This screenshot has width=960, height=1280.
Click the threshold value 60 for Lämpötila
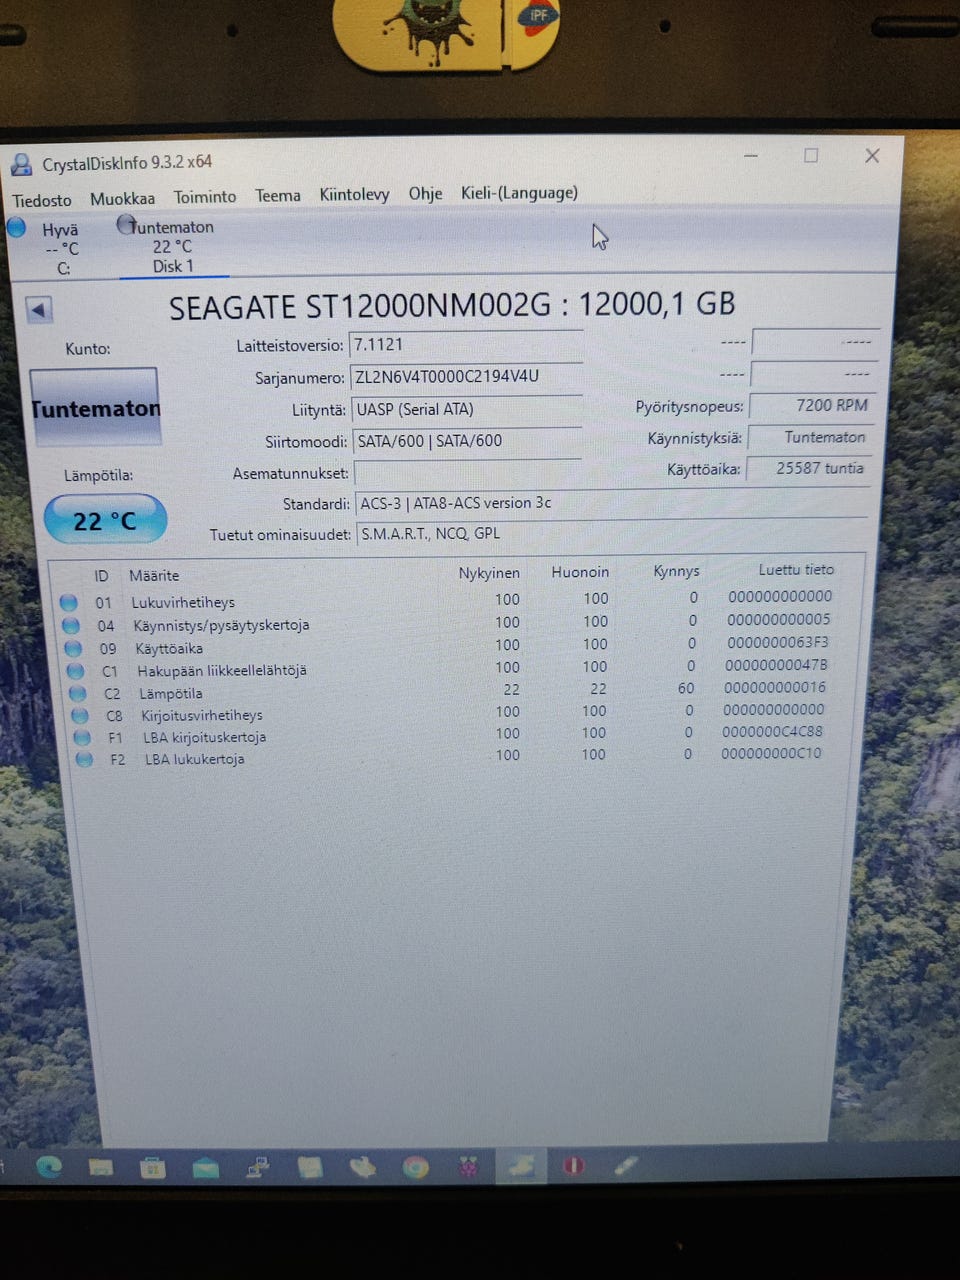click(686, 688)
